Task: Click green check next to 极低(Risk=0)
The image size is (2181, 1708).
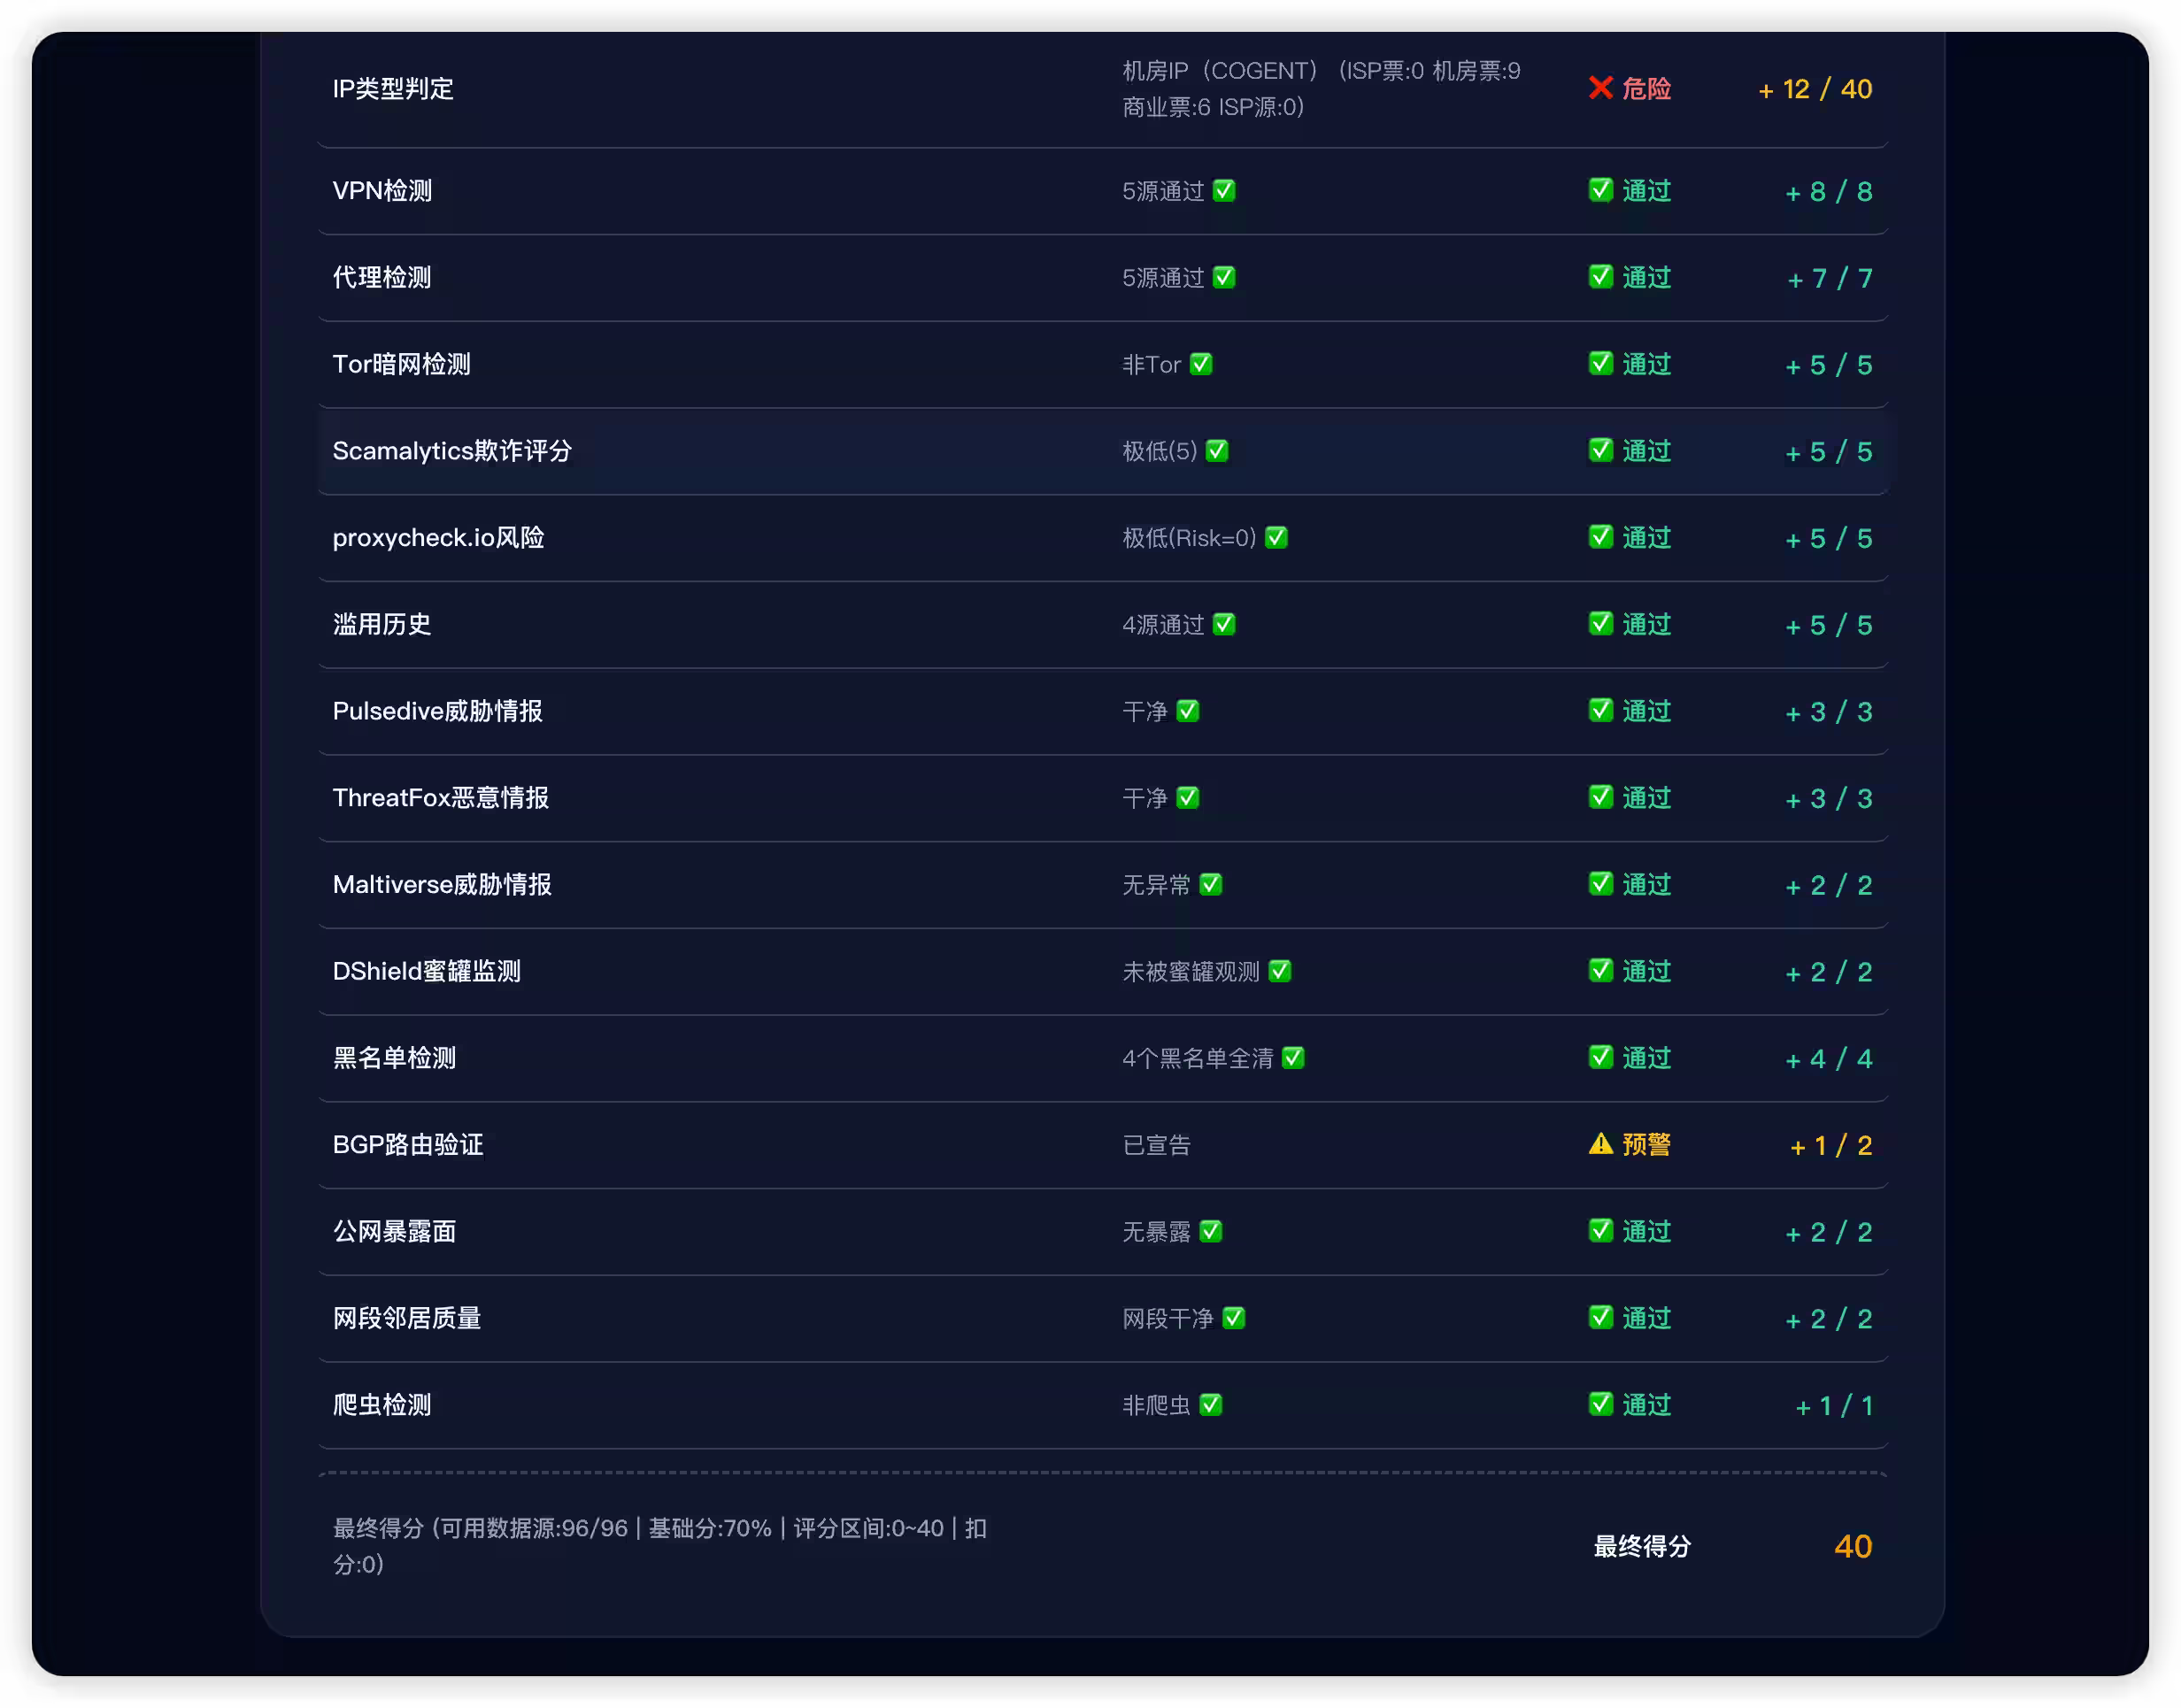Action: (x=1275, y=537)
